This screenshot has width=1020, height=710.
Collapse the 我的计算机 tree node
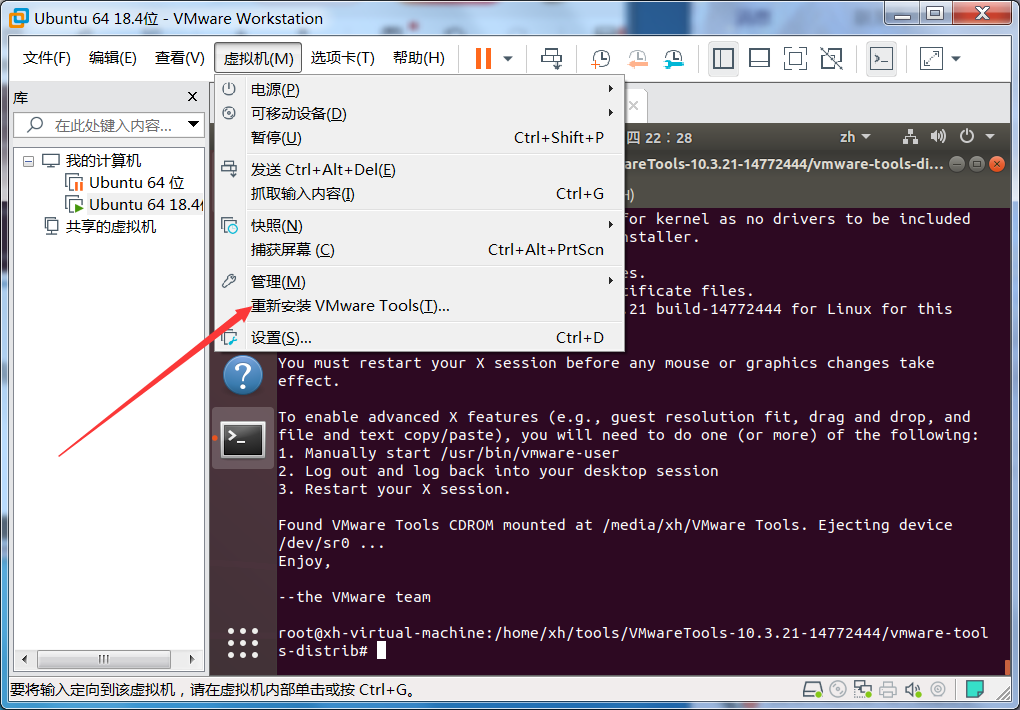click(x=29, y=161)
